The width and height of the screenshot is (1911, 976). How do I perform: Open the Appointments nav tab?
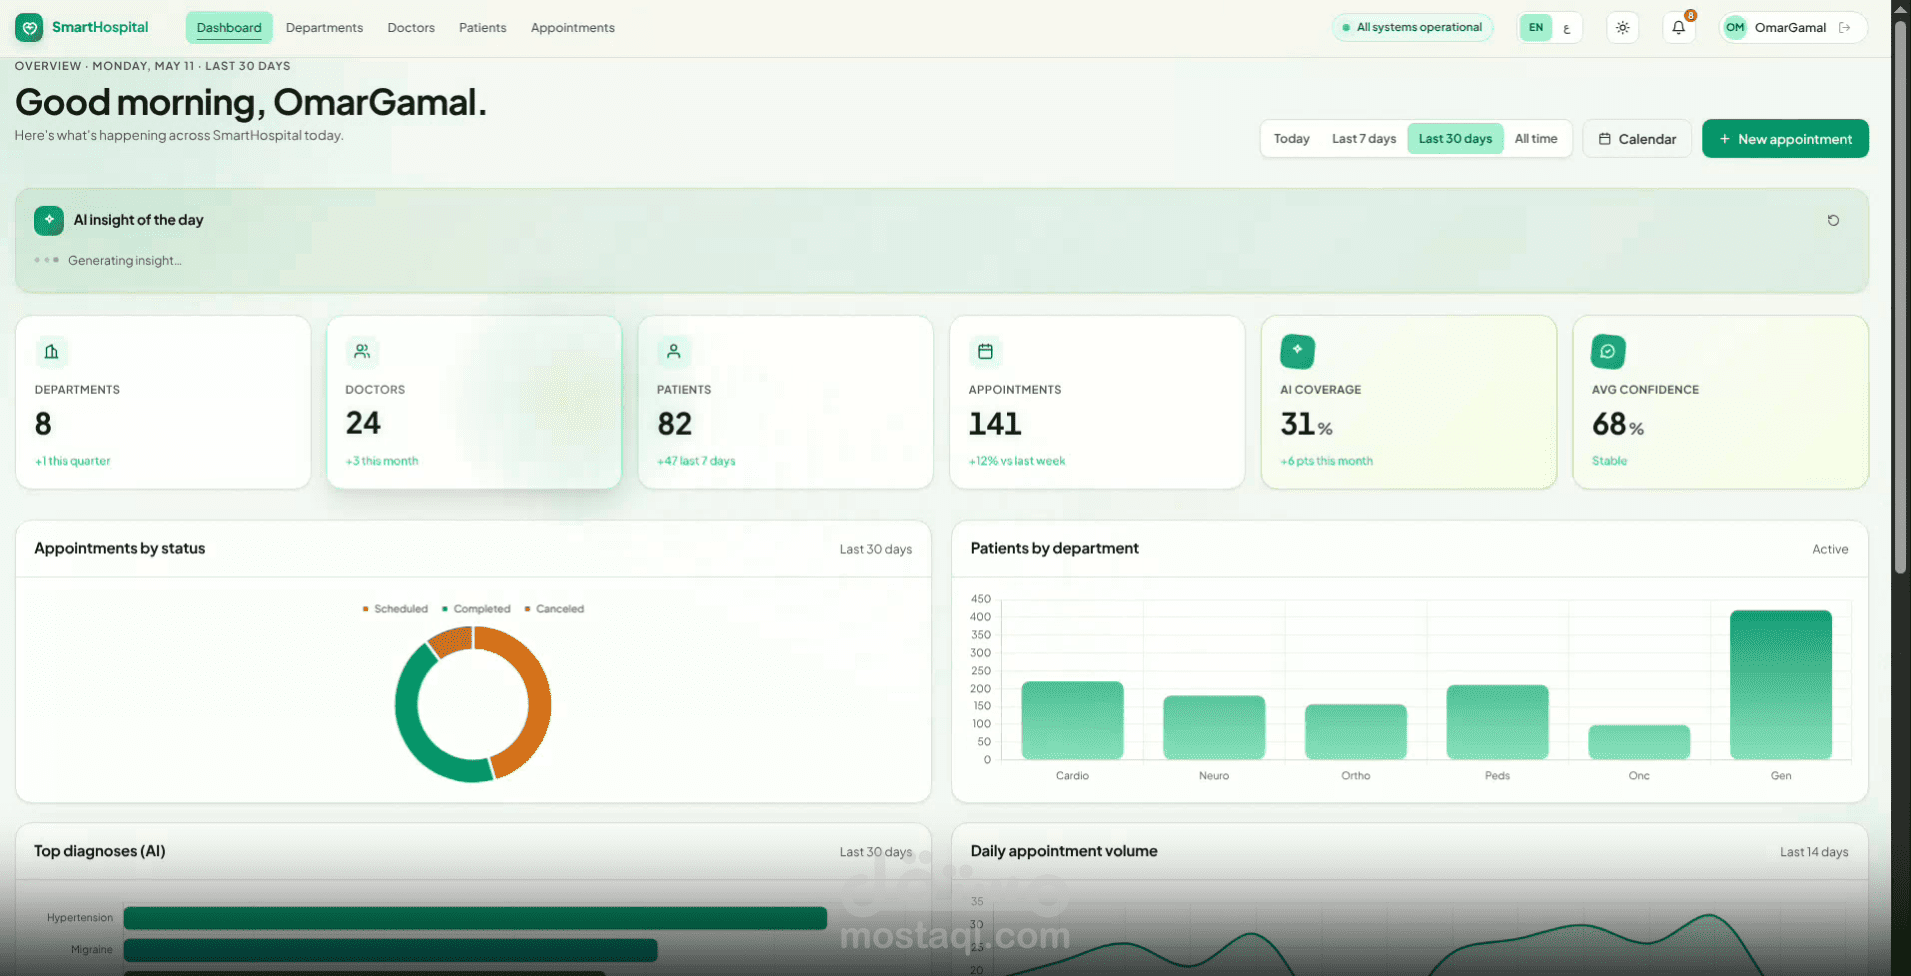click(x=572, y=28)
